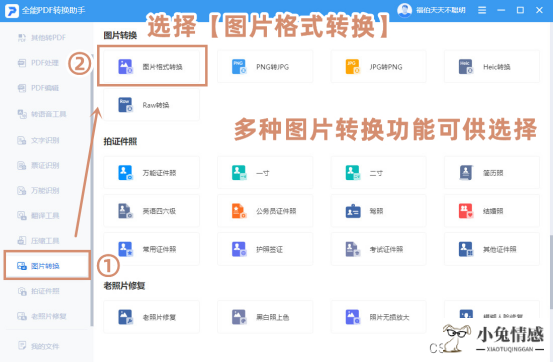Open 票证识别 in the sidebar
The height and width of the screenshot is (363, 554).
pyautogui.click(x=38, y=165)
